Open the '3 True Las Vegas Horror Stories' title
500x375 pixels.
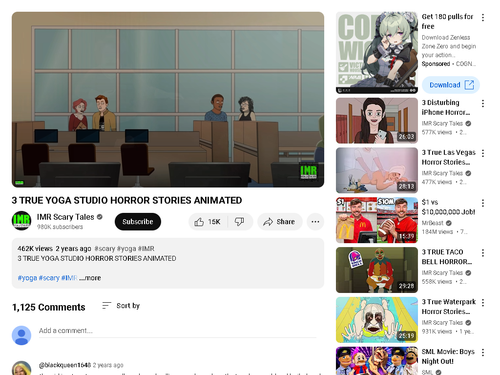tap(449, 157)
